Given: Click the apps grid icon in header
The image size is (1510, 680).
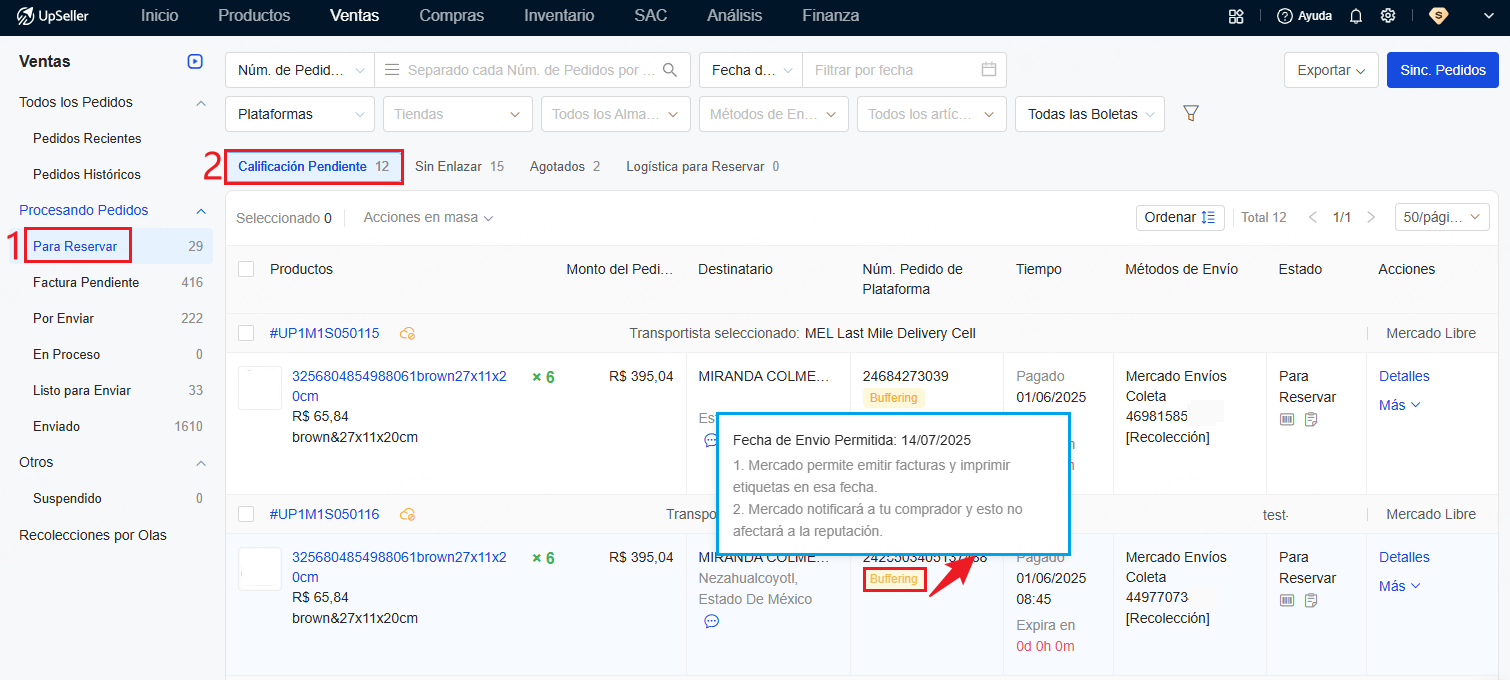Looking at the screenshot, I should tap(1237, 16).
